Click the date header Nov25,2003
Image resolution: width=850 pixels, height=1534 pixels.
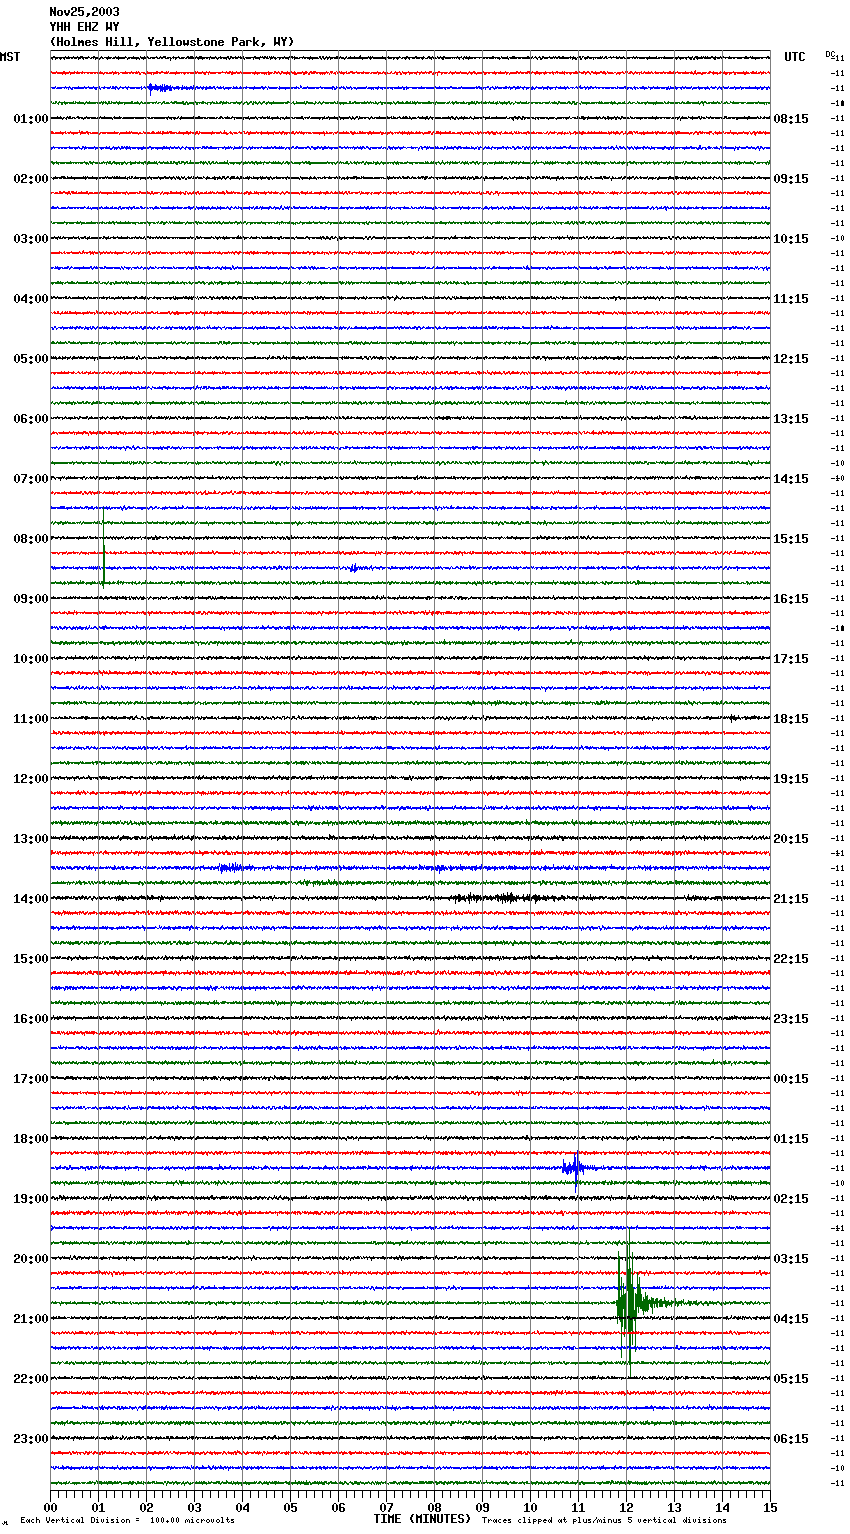[x=84, y=12]
